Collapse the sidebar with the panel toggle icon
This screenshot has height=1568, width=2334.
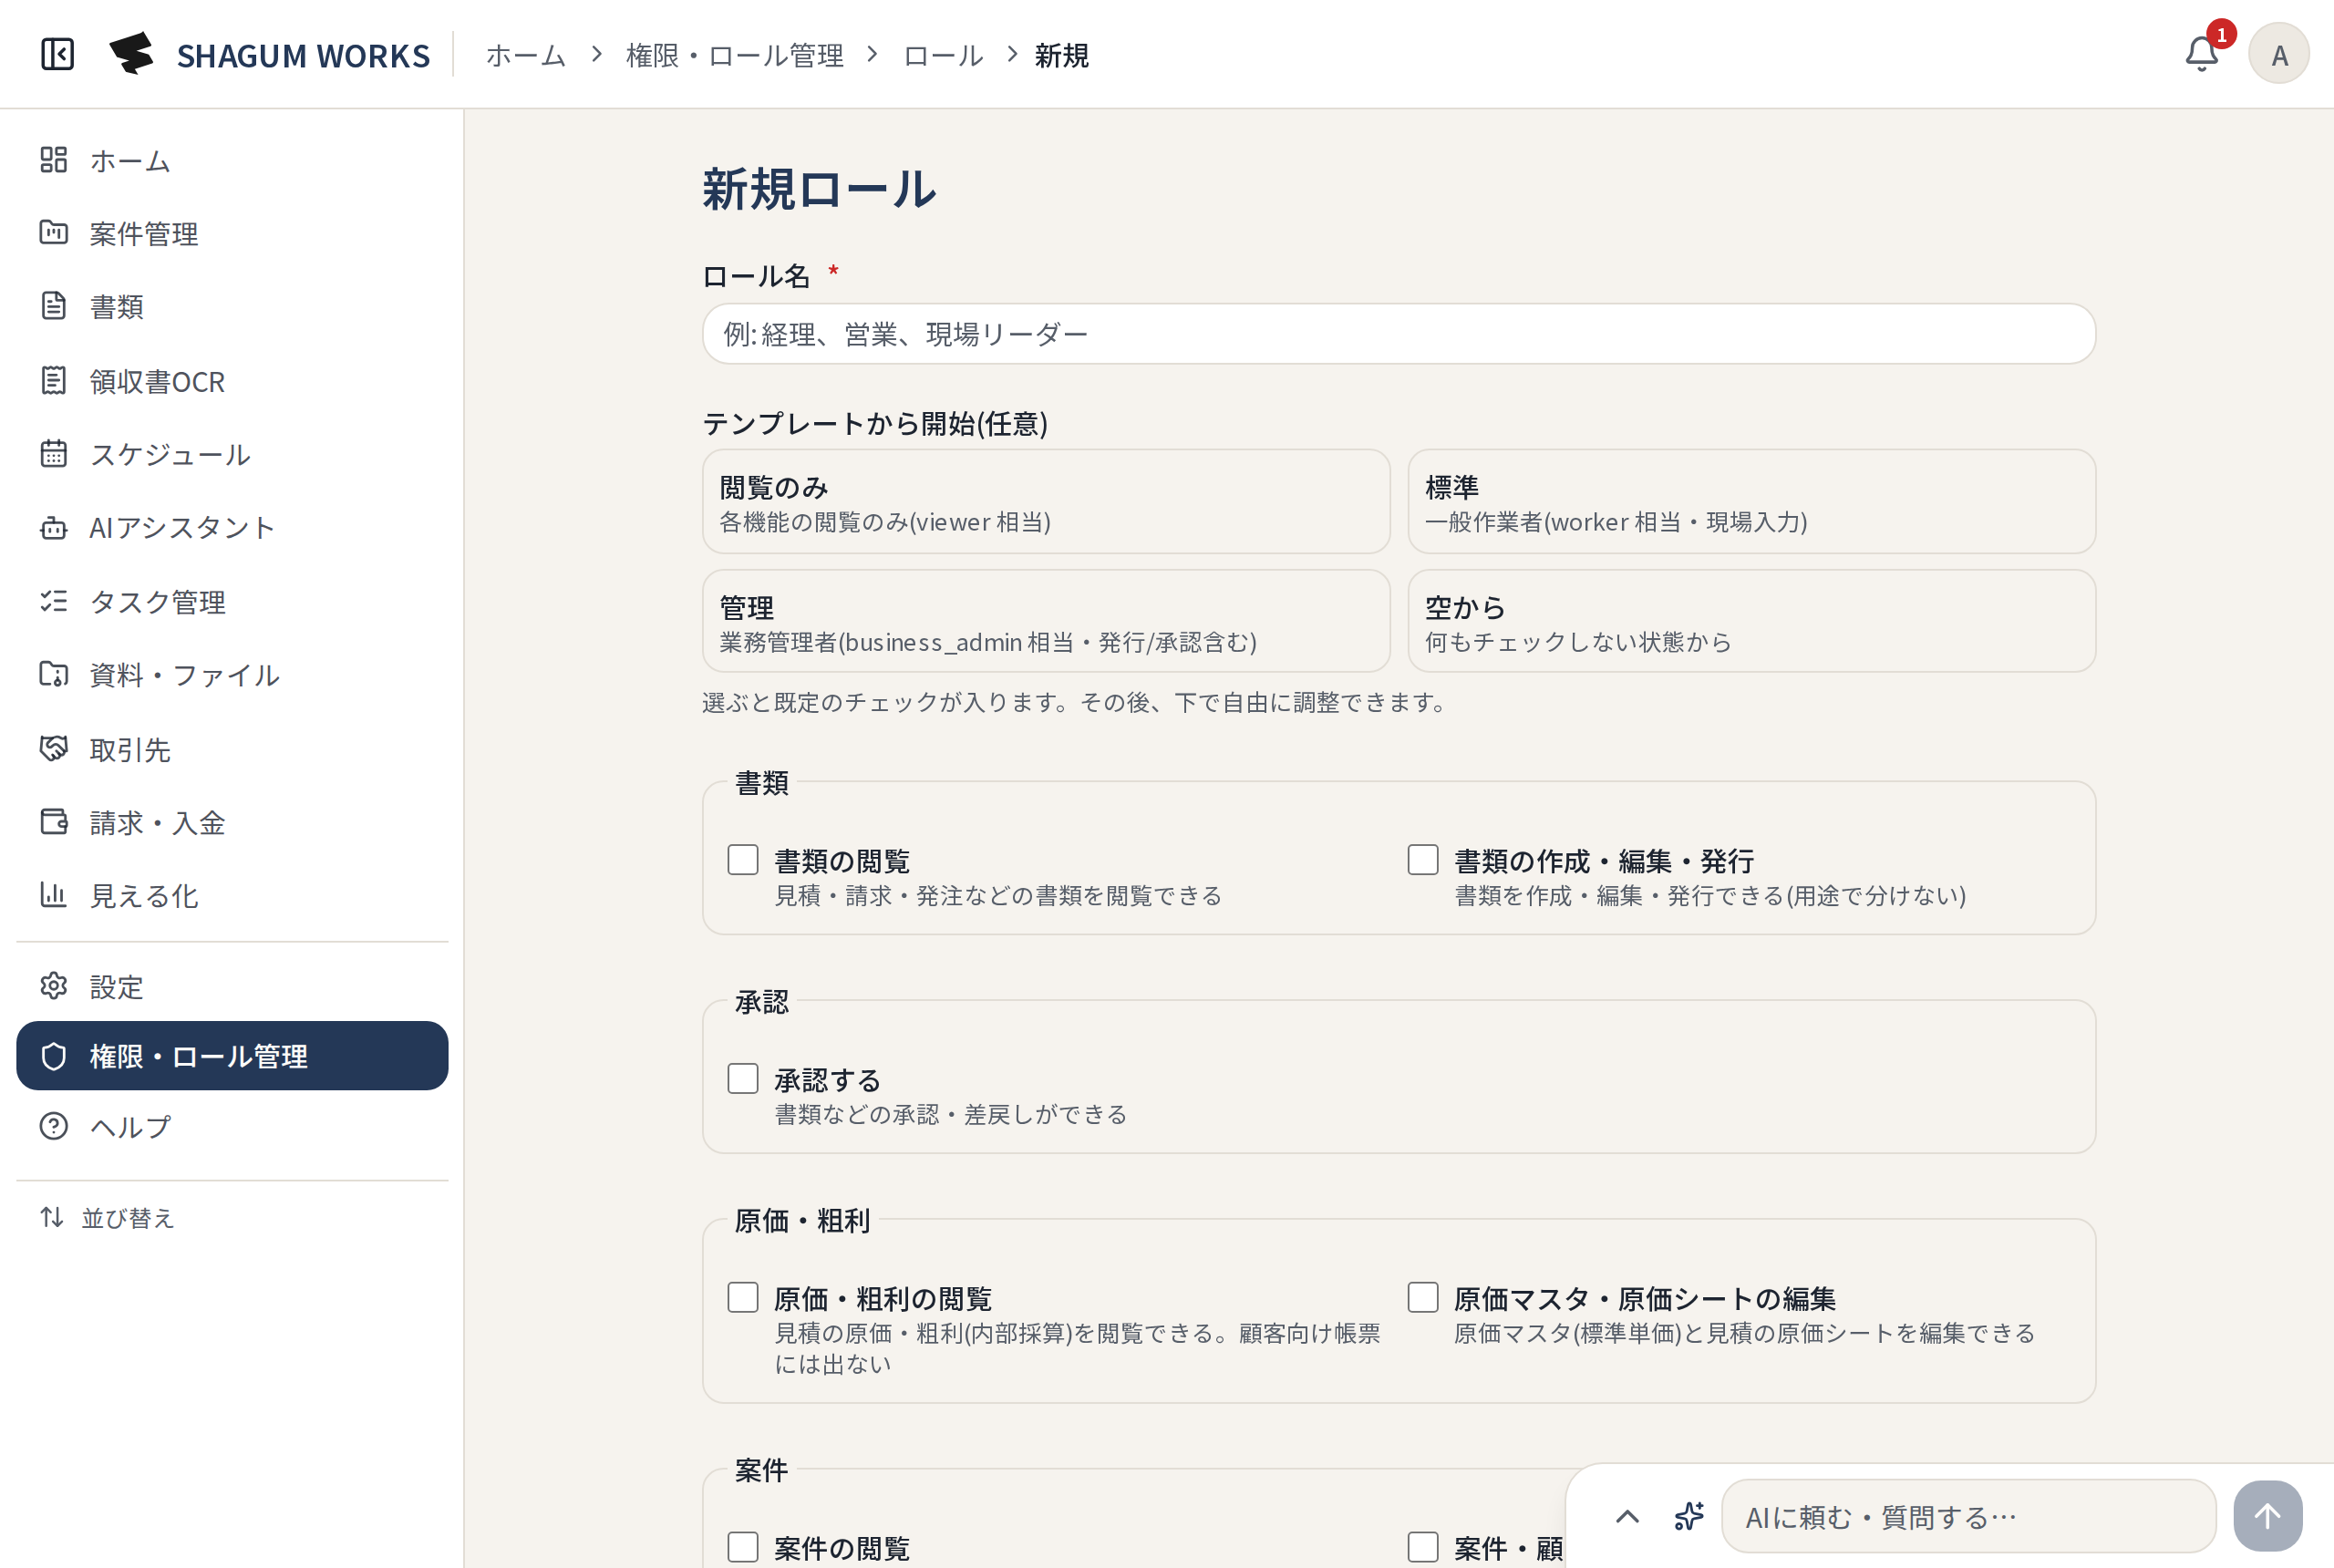(57, 54)
